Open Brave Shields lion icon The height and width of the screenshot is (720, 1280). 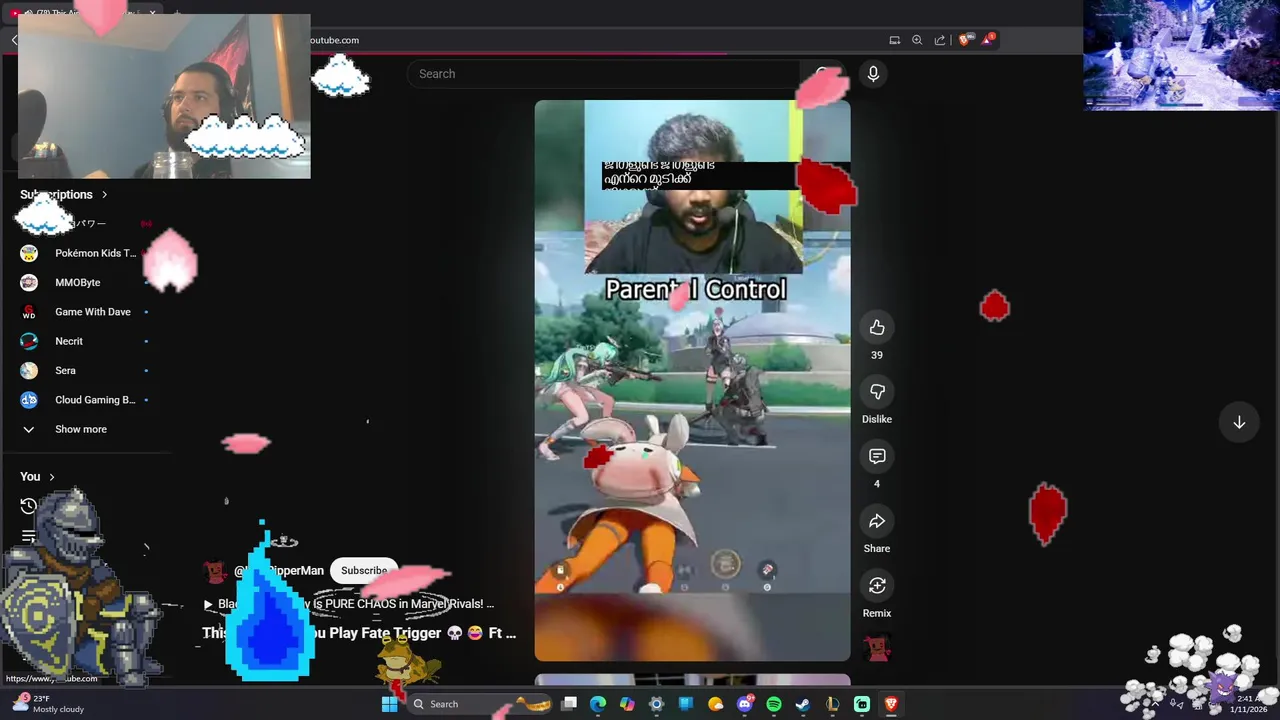(x=965, y=40)
